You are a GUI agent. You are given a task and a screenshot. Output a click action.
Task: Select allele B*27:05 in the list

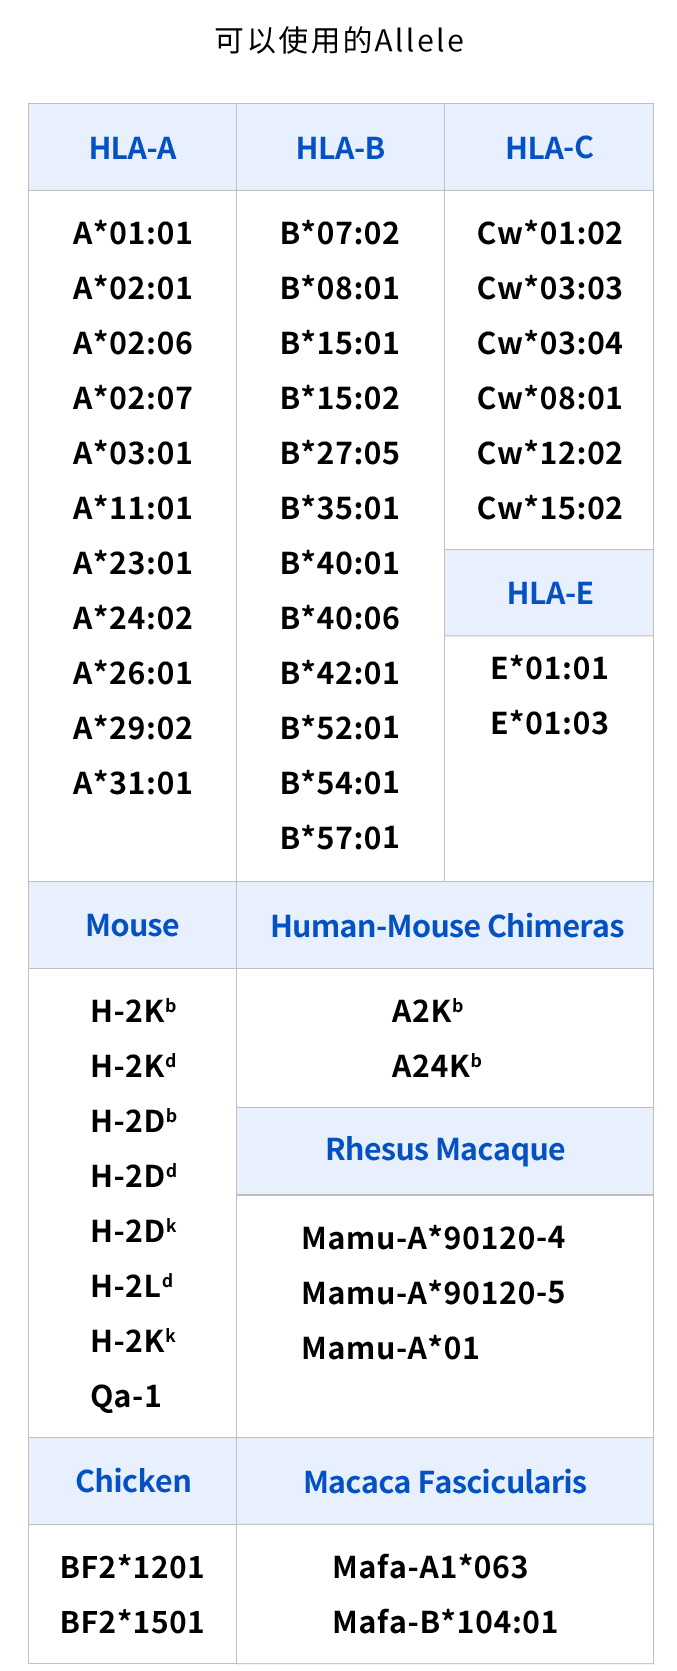click(340, 454)
